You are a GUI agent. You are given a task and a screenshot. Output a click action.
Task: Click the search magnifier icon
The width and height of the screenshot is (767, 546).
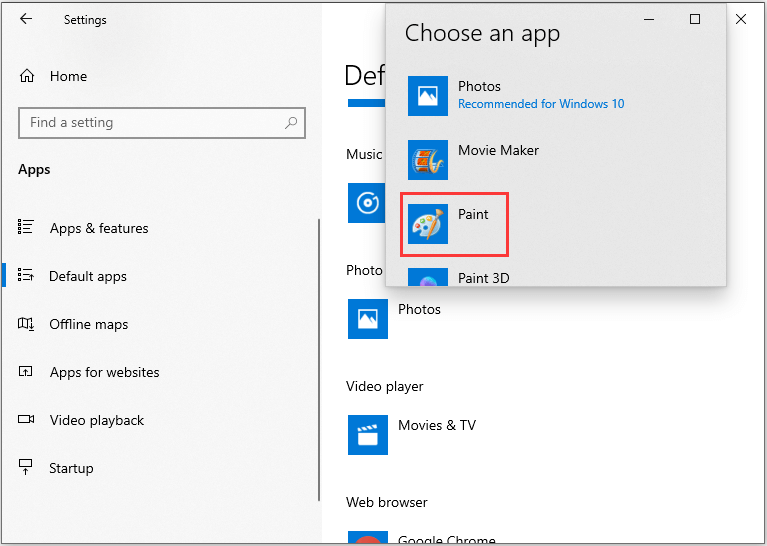(x=291, y=123)
